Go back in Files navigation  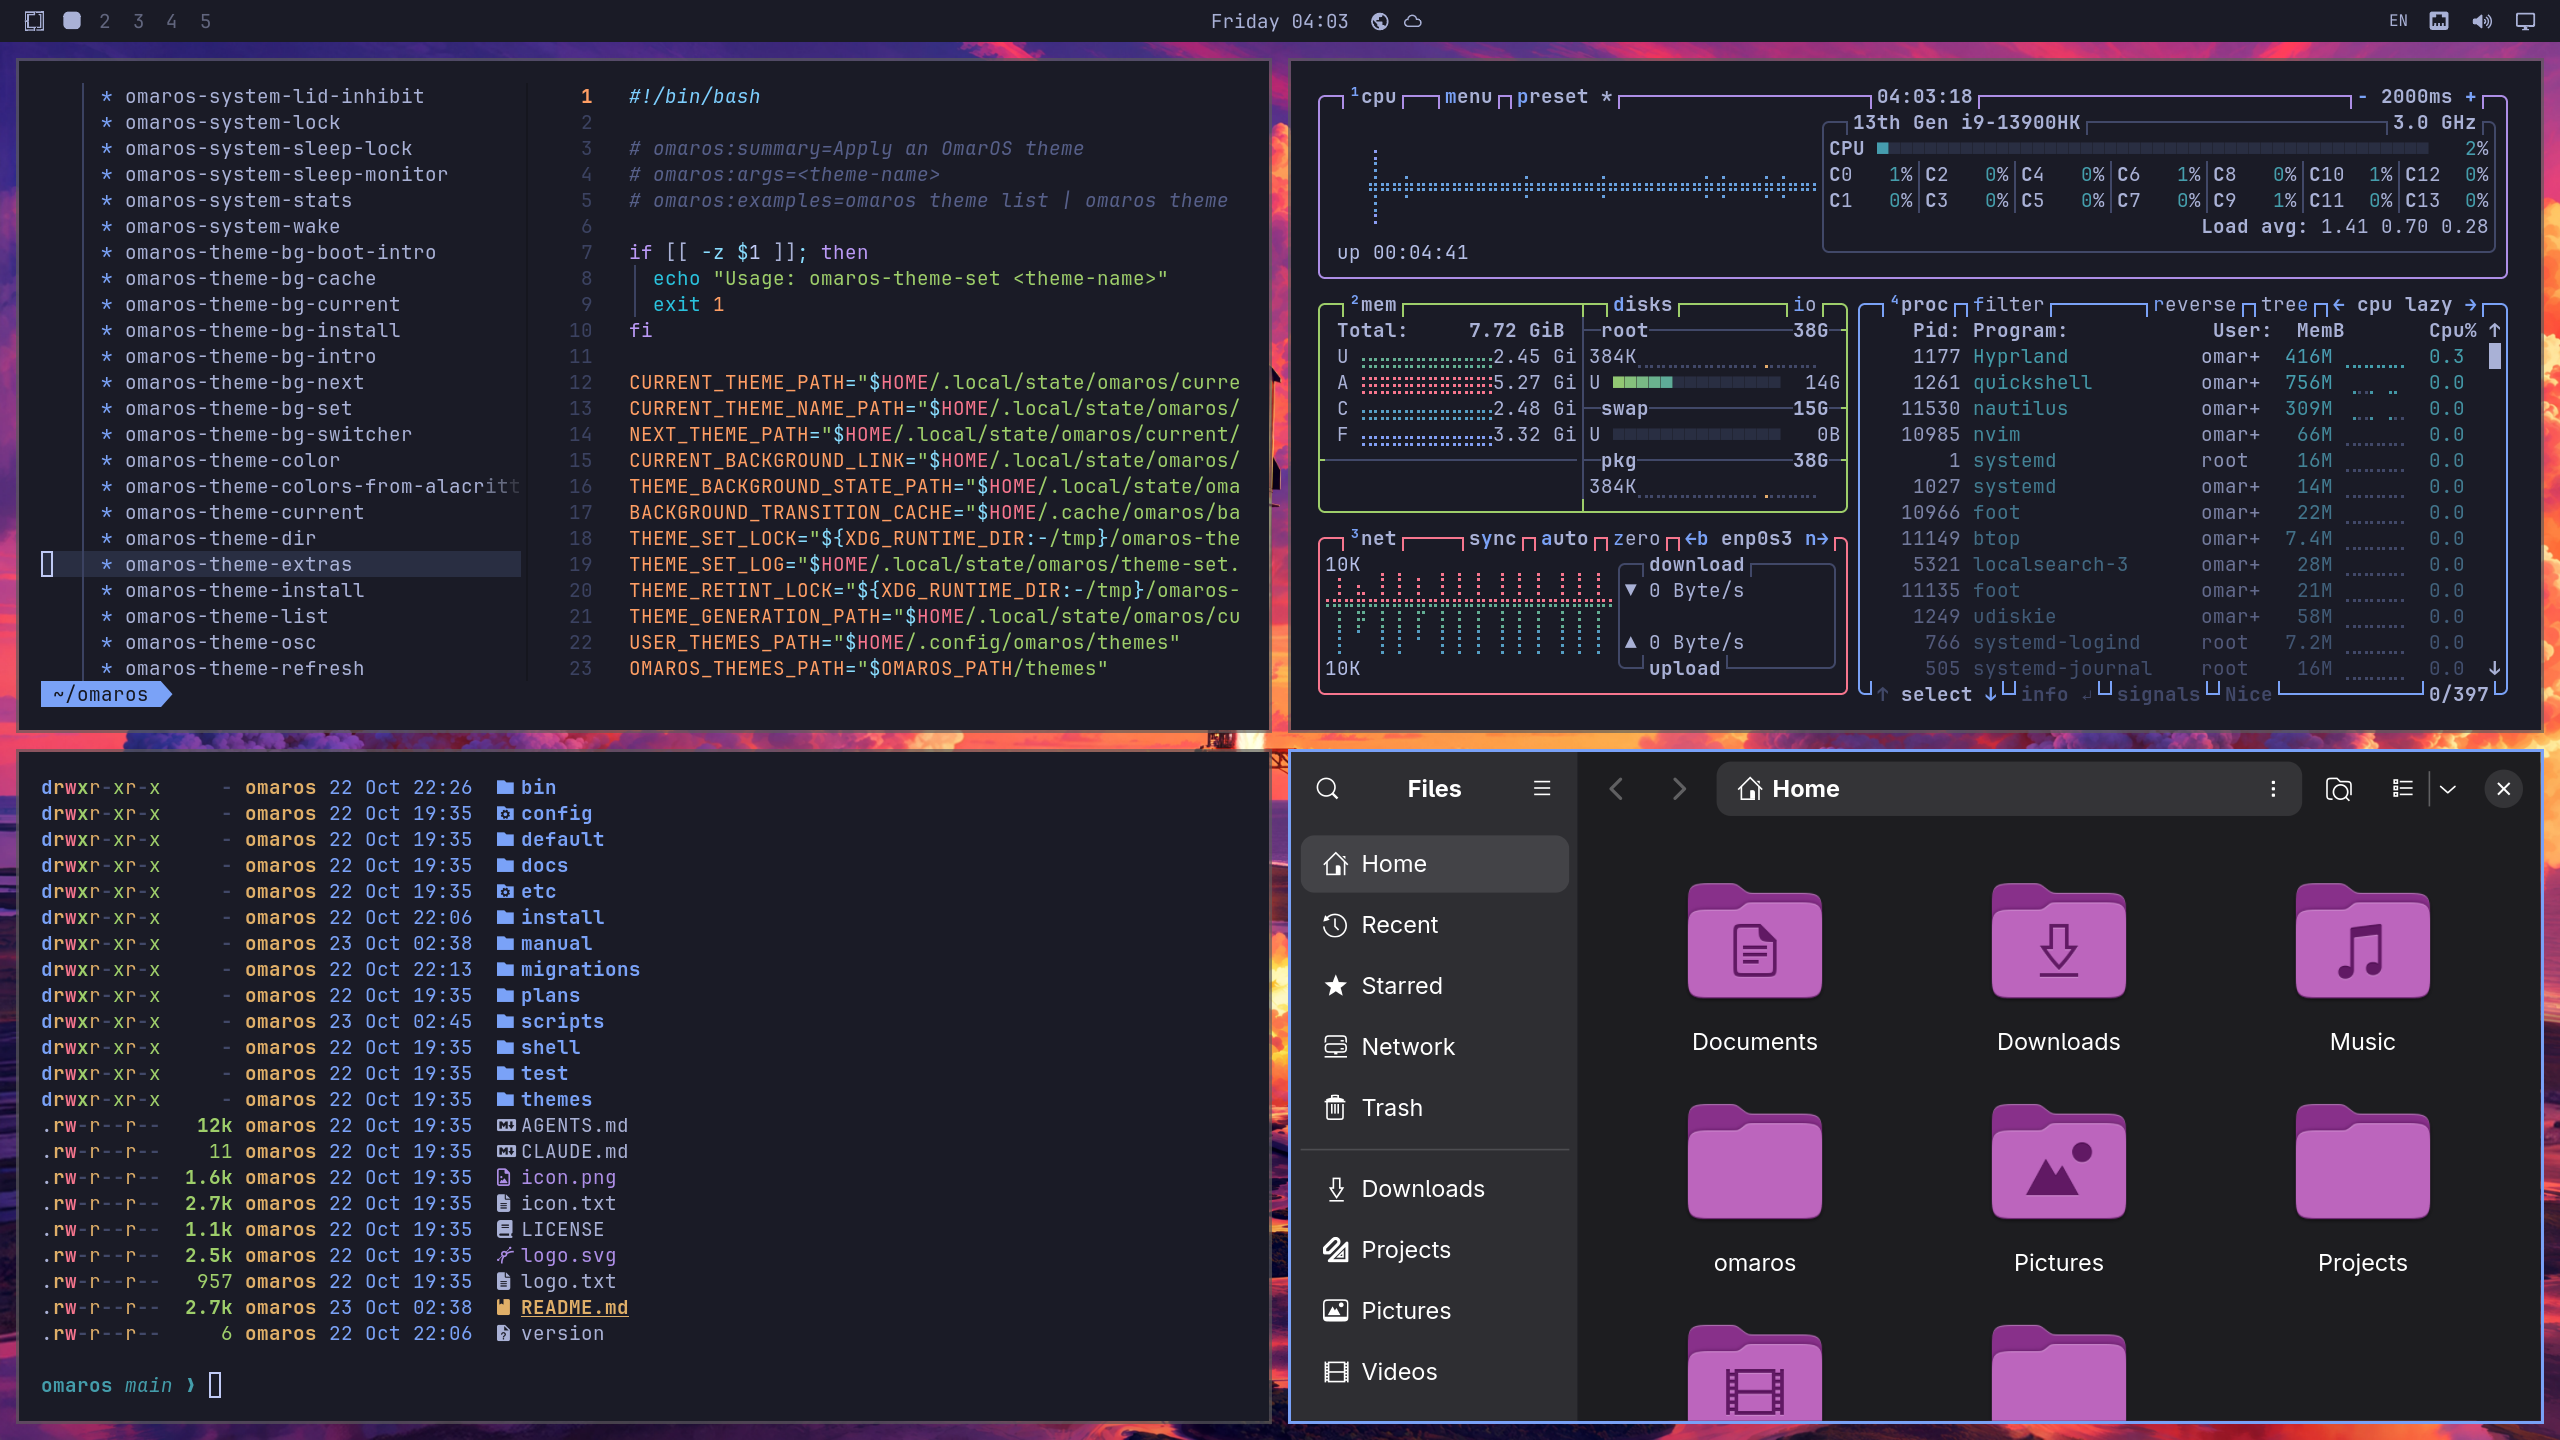click(x=1616, y=789)
